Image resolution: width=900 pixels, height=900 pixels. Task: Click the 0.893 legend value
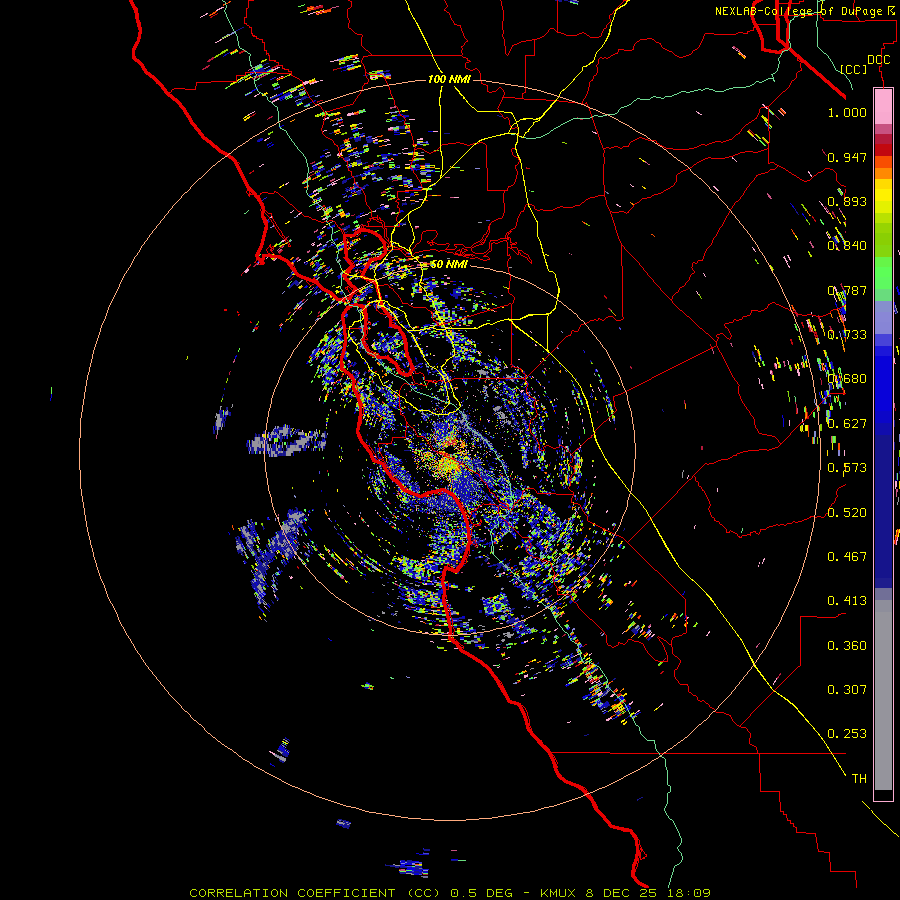[847, 201]
